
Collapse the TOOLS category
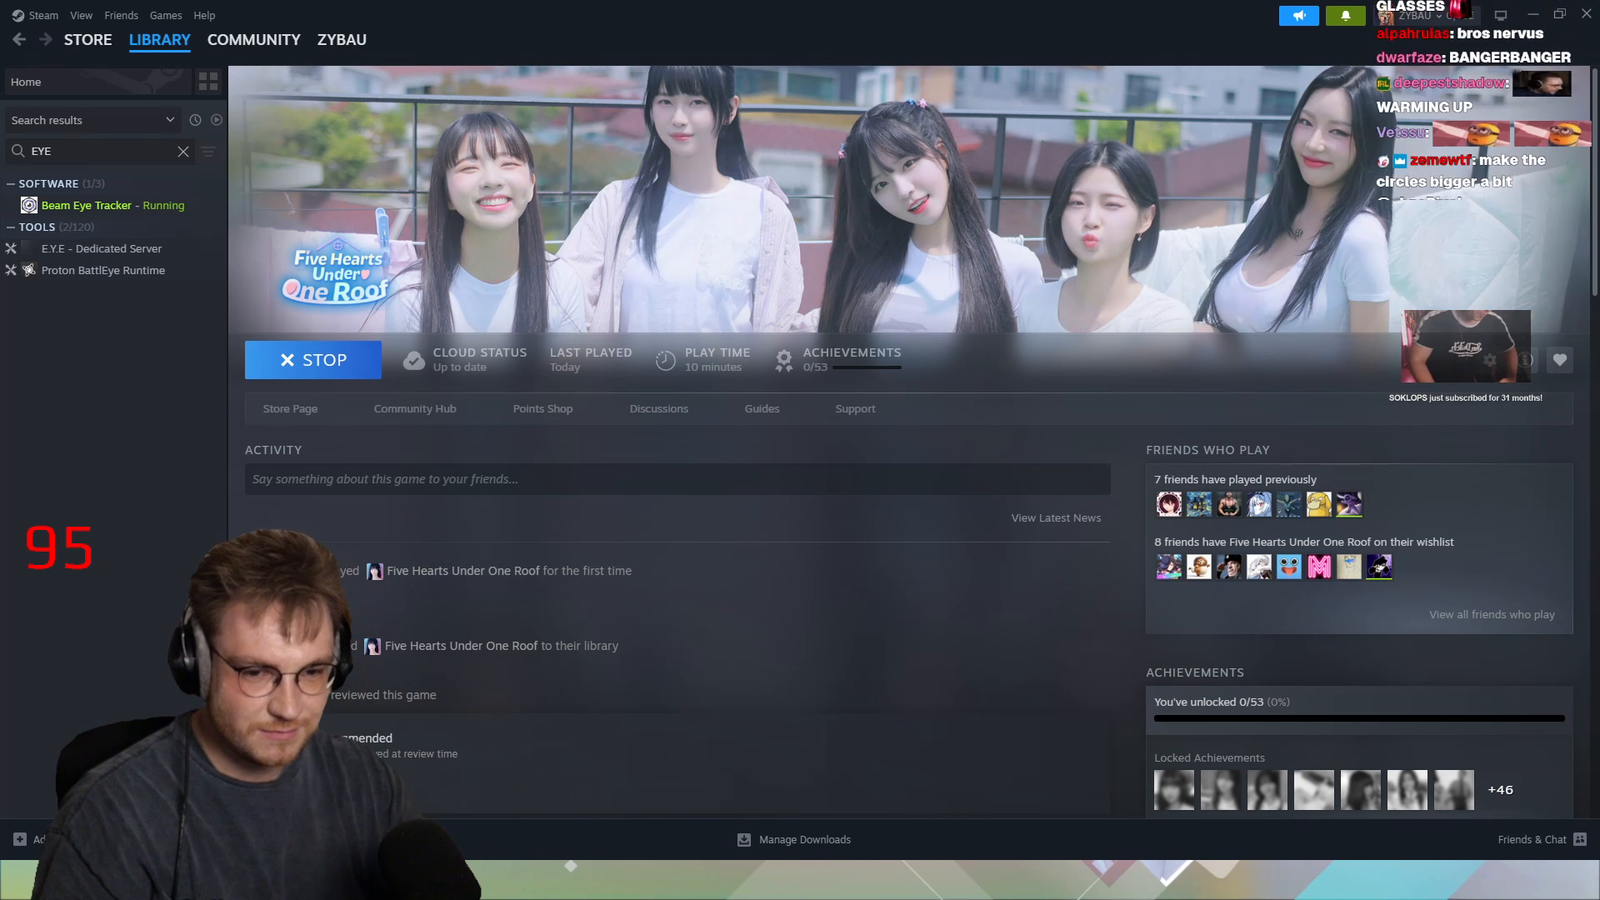[x=11, y=227]
